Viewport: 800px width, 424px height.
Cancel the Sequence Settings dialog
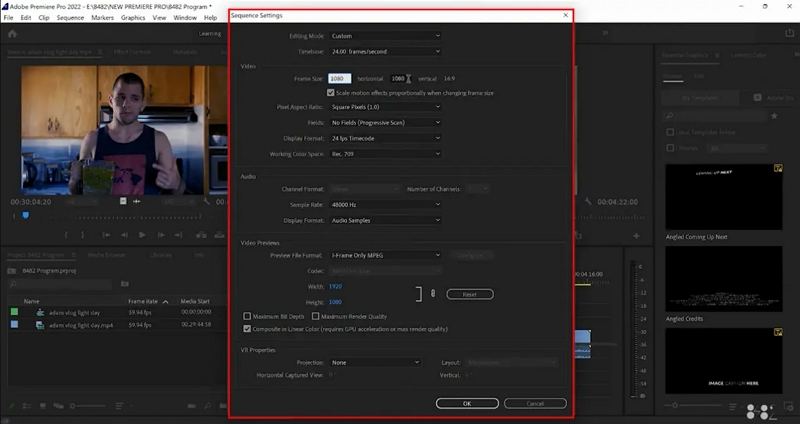535,404
